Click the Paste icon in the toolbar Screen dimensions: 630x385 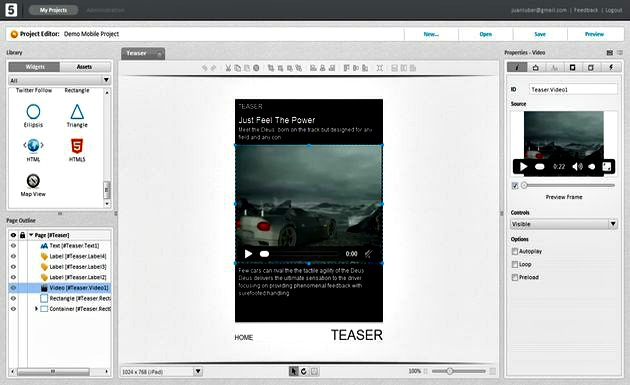(x=247, y=68)
